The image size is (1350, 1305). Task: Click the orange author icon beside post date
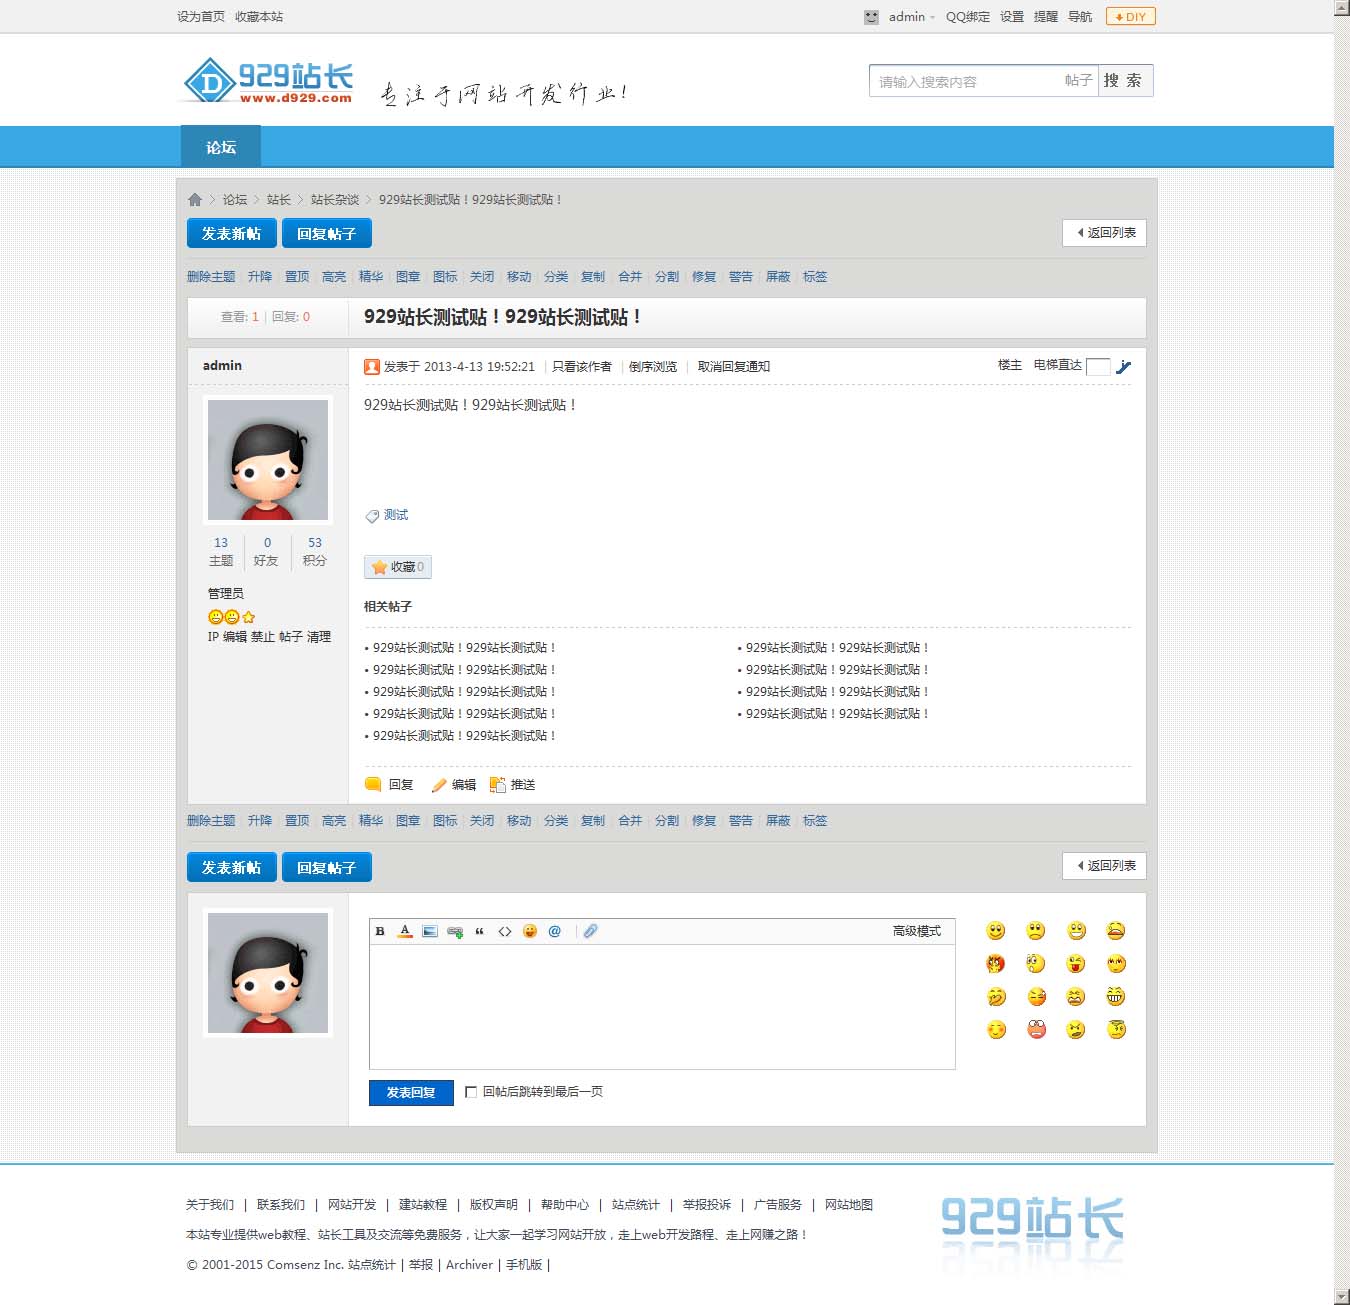click(x=372, y=367)
